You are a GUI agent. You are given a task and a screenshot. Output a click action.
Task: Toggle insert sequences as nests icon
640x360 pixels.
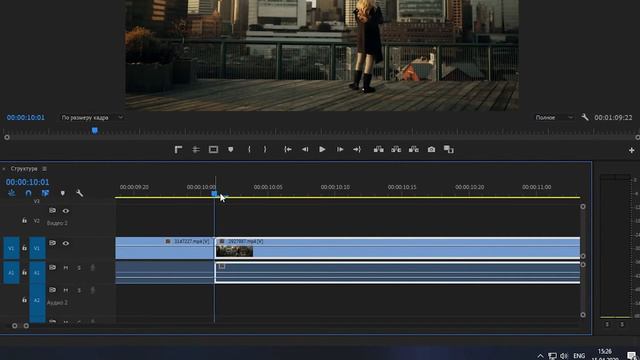pos(11,193)
